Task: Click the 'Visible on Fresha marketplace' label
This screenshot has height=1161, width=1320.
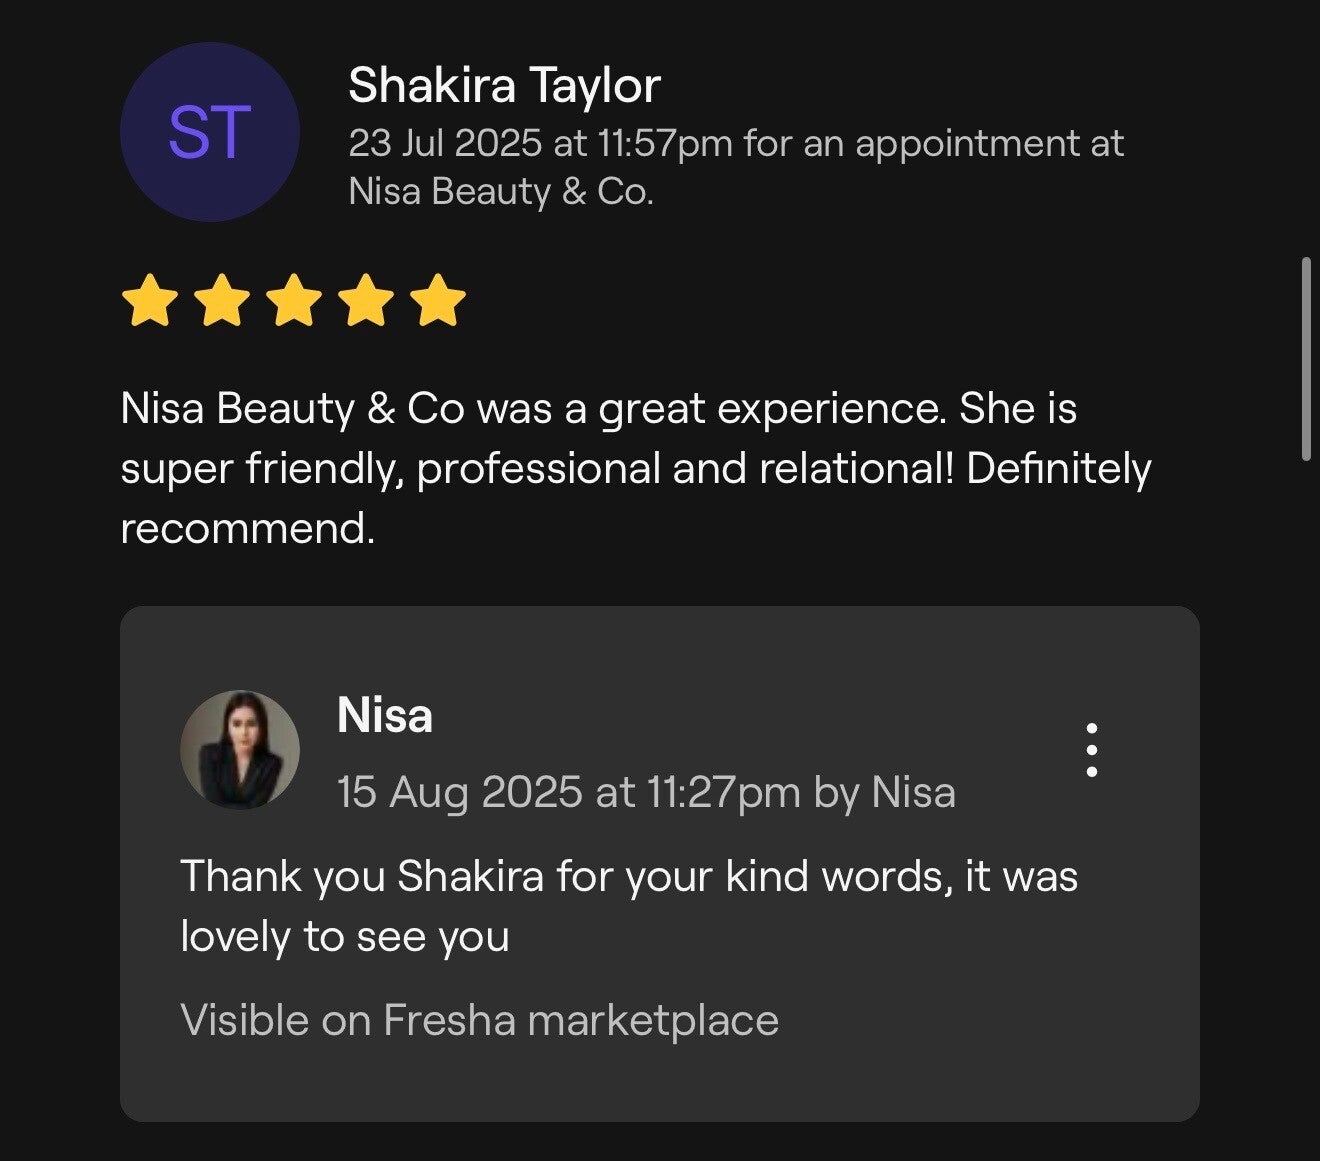Action: pos(479,1020)
